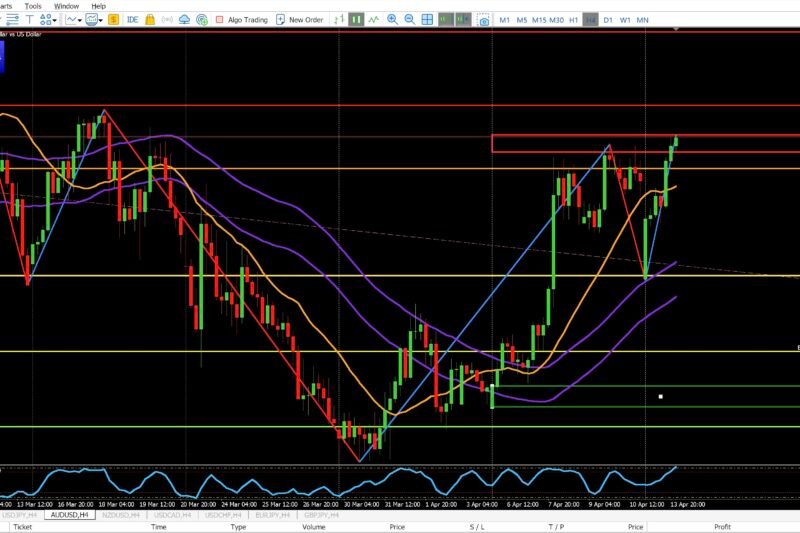Open the Help menu

click(98, 6)
